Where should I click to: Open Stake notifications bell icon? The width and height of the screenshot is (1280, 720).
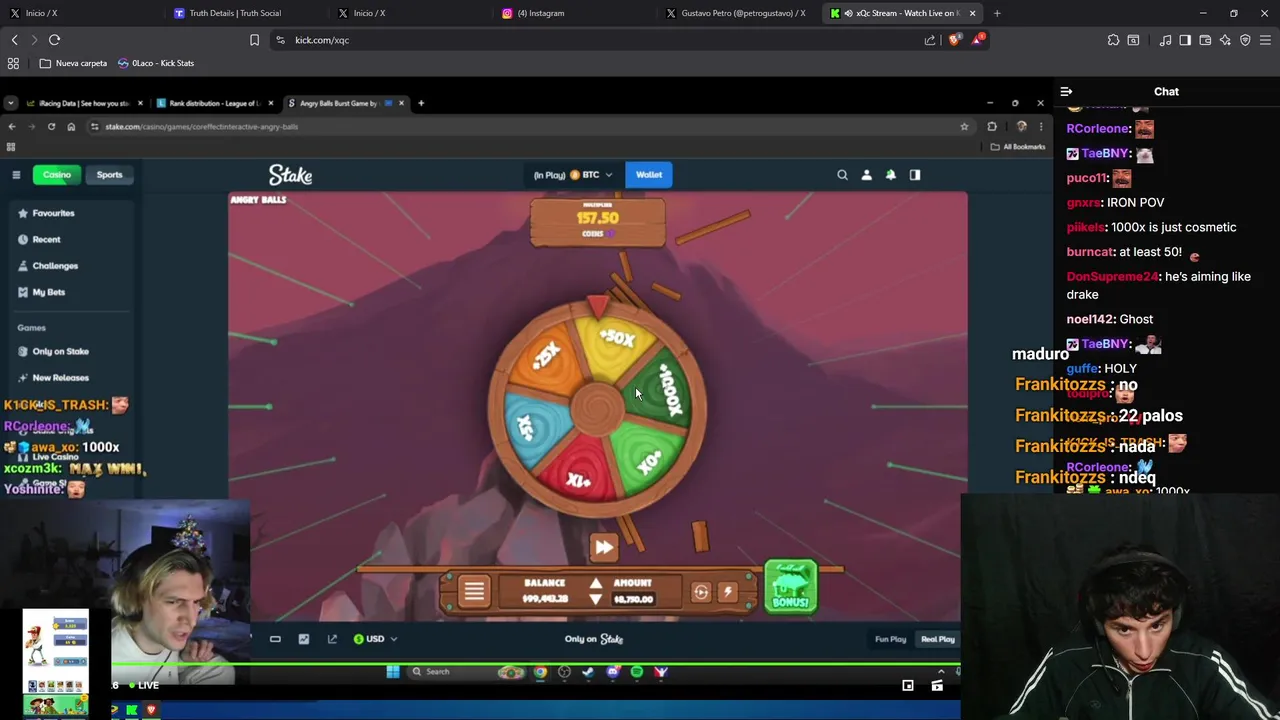(891, 175)
